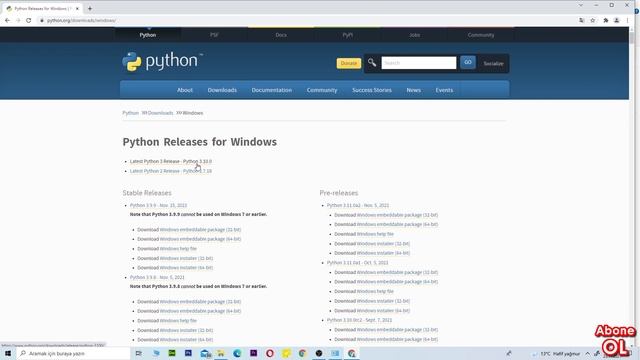Open a new browser tab with plus

coord(90,8)
